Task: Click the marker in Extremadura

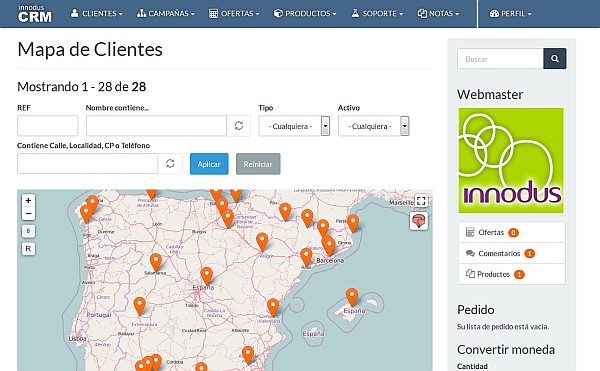Action: (140, 306)
